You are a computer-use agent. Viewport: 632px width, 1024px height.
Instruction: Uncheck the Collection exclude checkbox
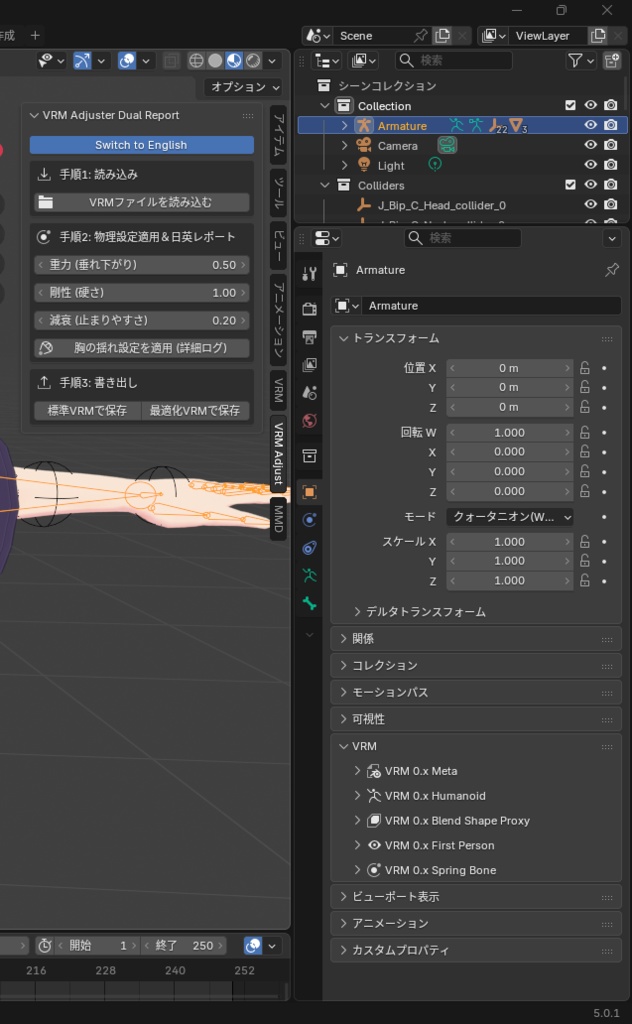tap(570, 105)
